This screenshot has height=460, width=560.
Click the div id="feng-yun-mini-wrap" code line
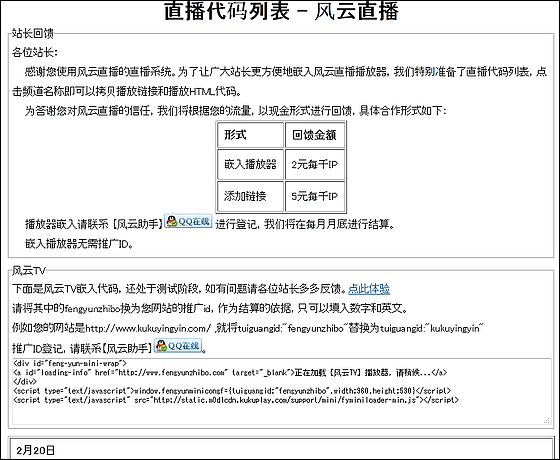(x=70, y=364)
